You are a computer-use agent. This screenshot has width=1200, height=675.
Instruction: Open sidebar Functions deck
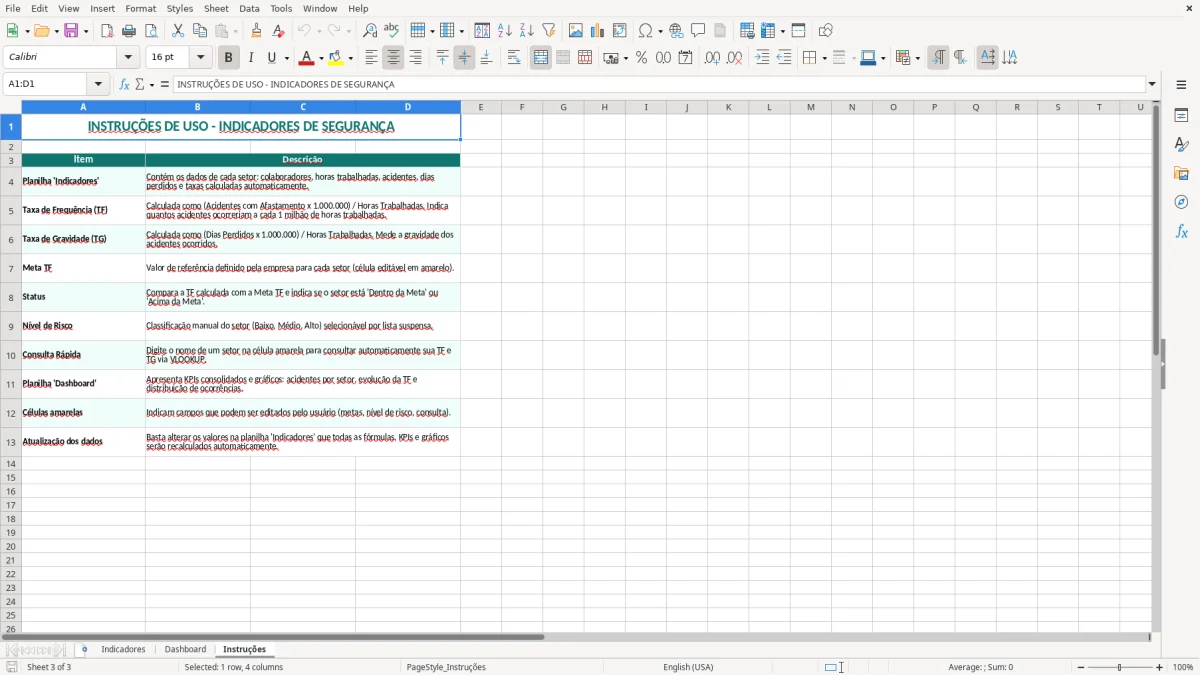[1181, 232]
